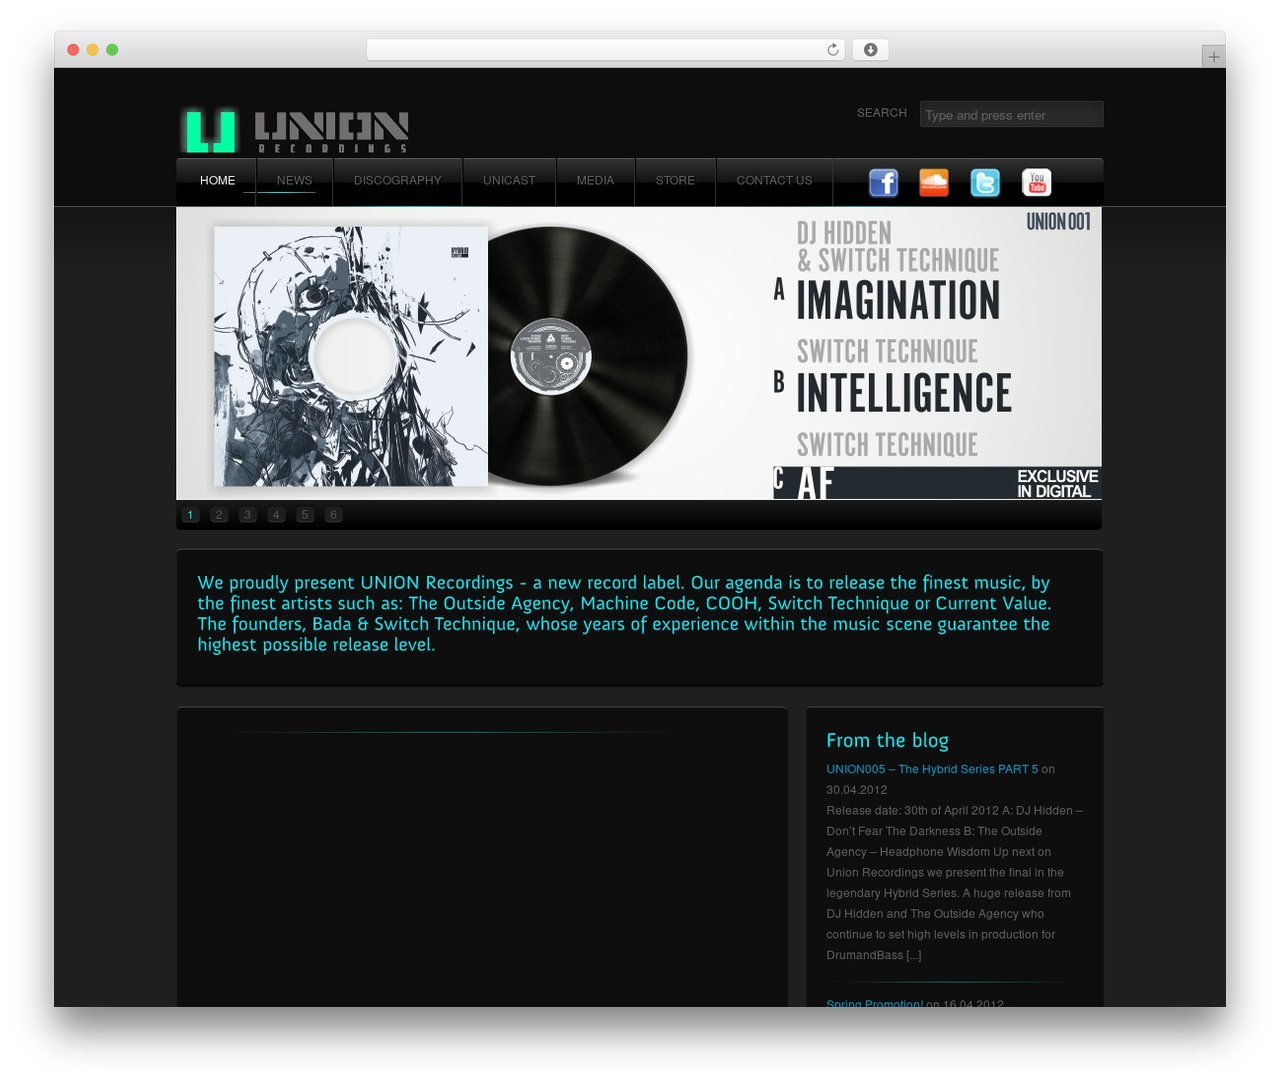Viewport: 1280px width, 1084px height.
Task: Focus the browser address bar
Action: (x=606, y=50)
